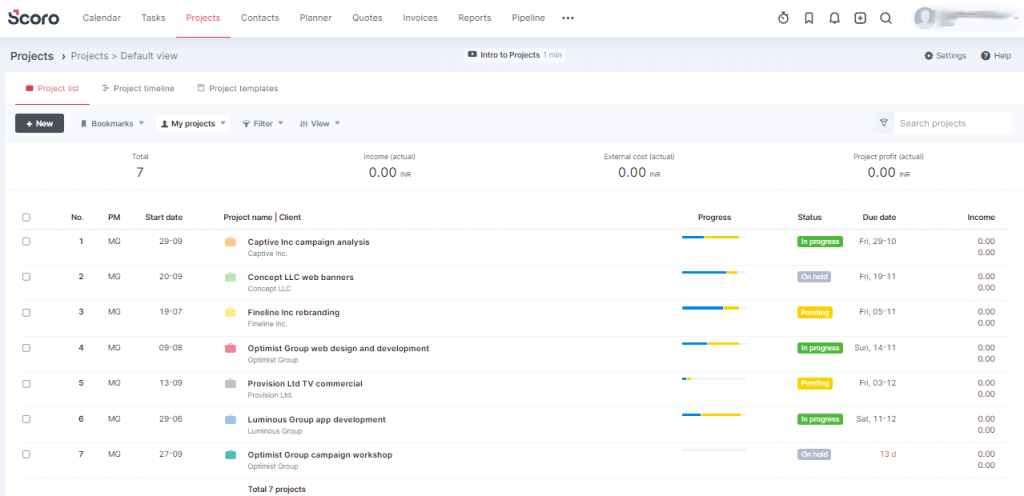Click Concept LLC web banners briefcase icon

click(x=230, y=277)
